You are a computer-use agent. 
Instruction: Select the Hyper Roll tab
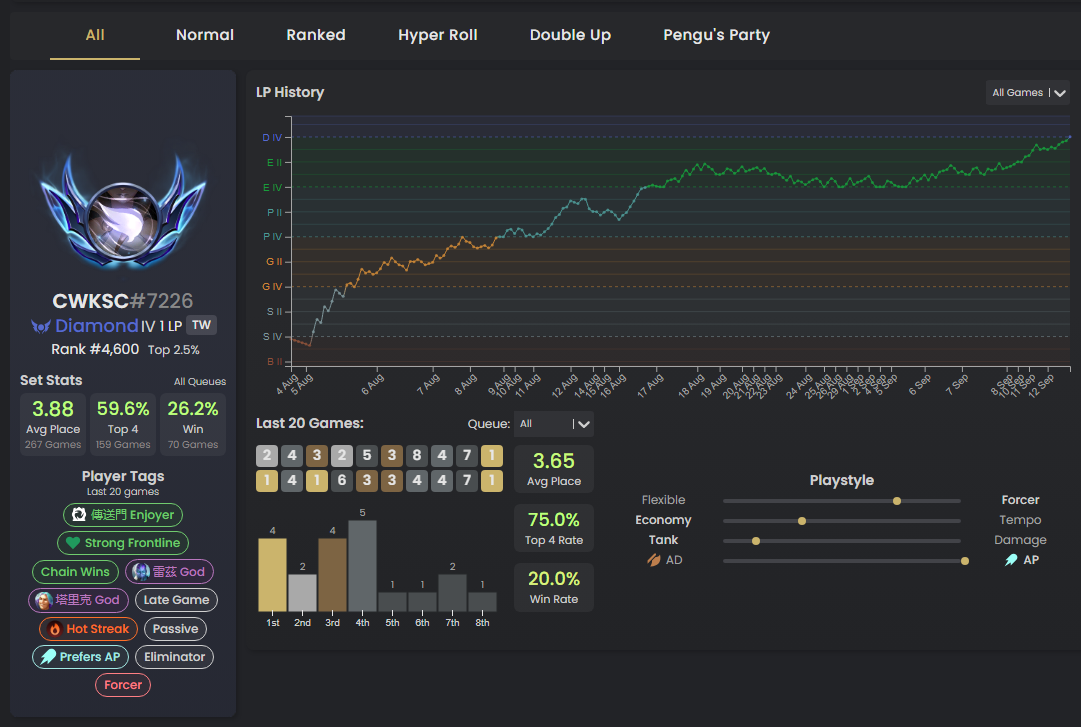(438, 35)
